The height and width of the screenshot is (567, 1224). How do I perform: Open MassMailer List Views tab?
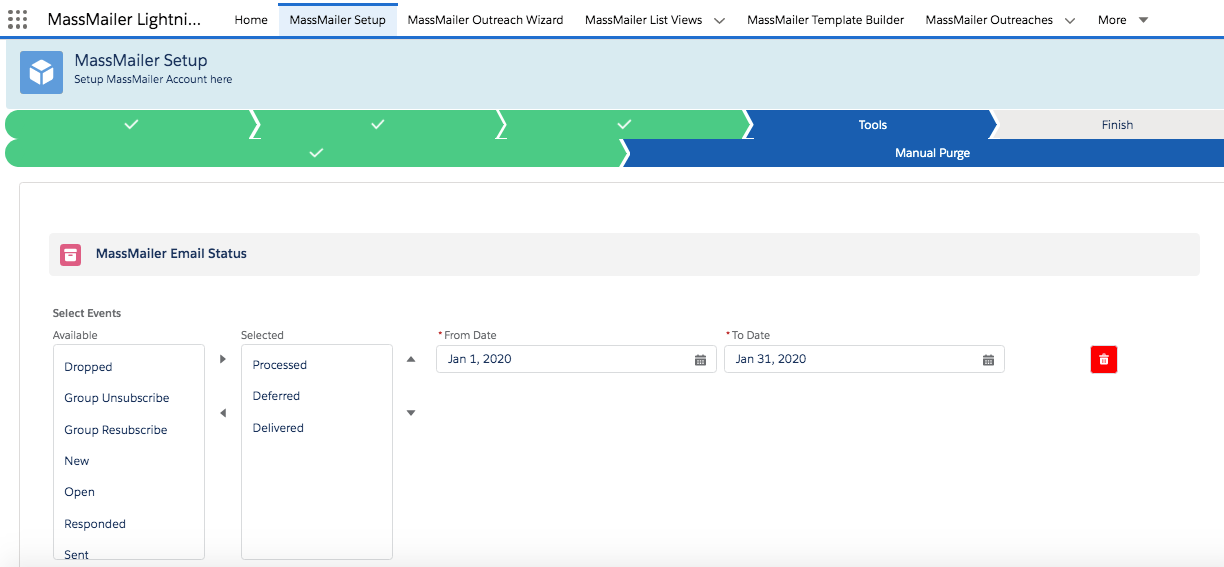[644, 20]
